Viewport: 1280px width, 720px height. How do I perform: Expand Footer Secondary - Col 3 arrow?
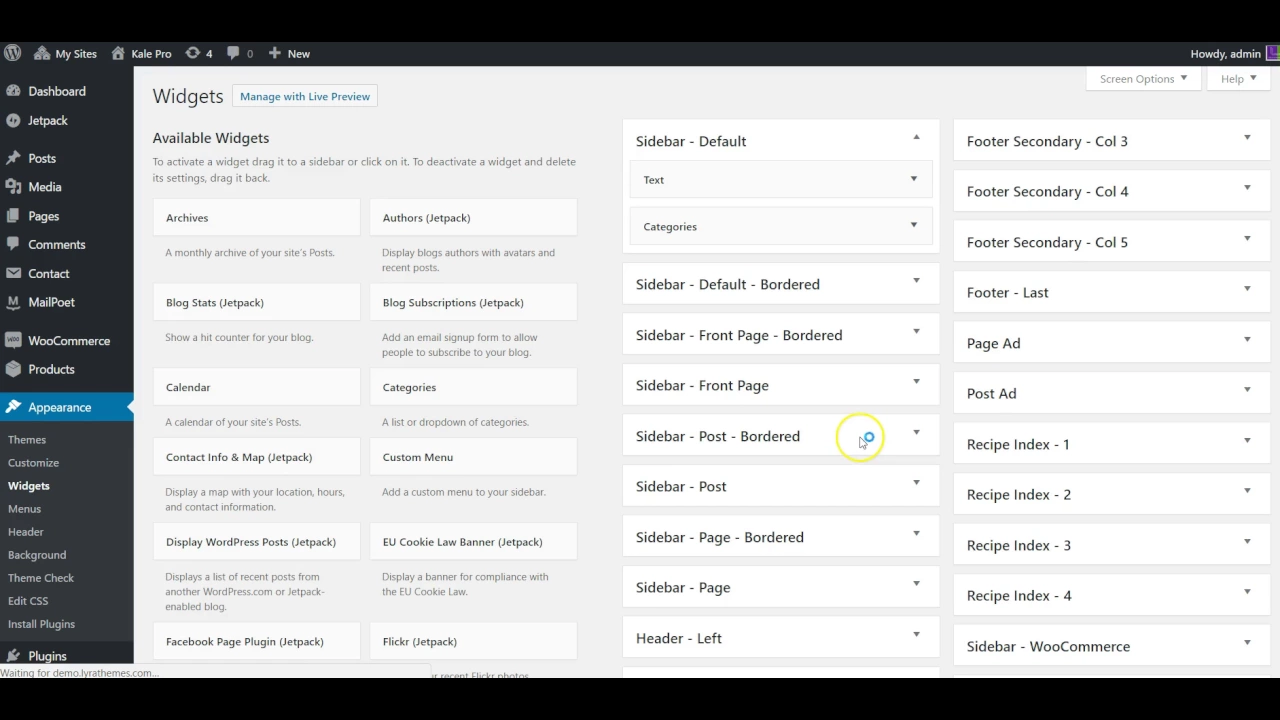pos(1247,138)
